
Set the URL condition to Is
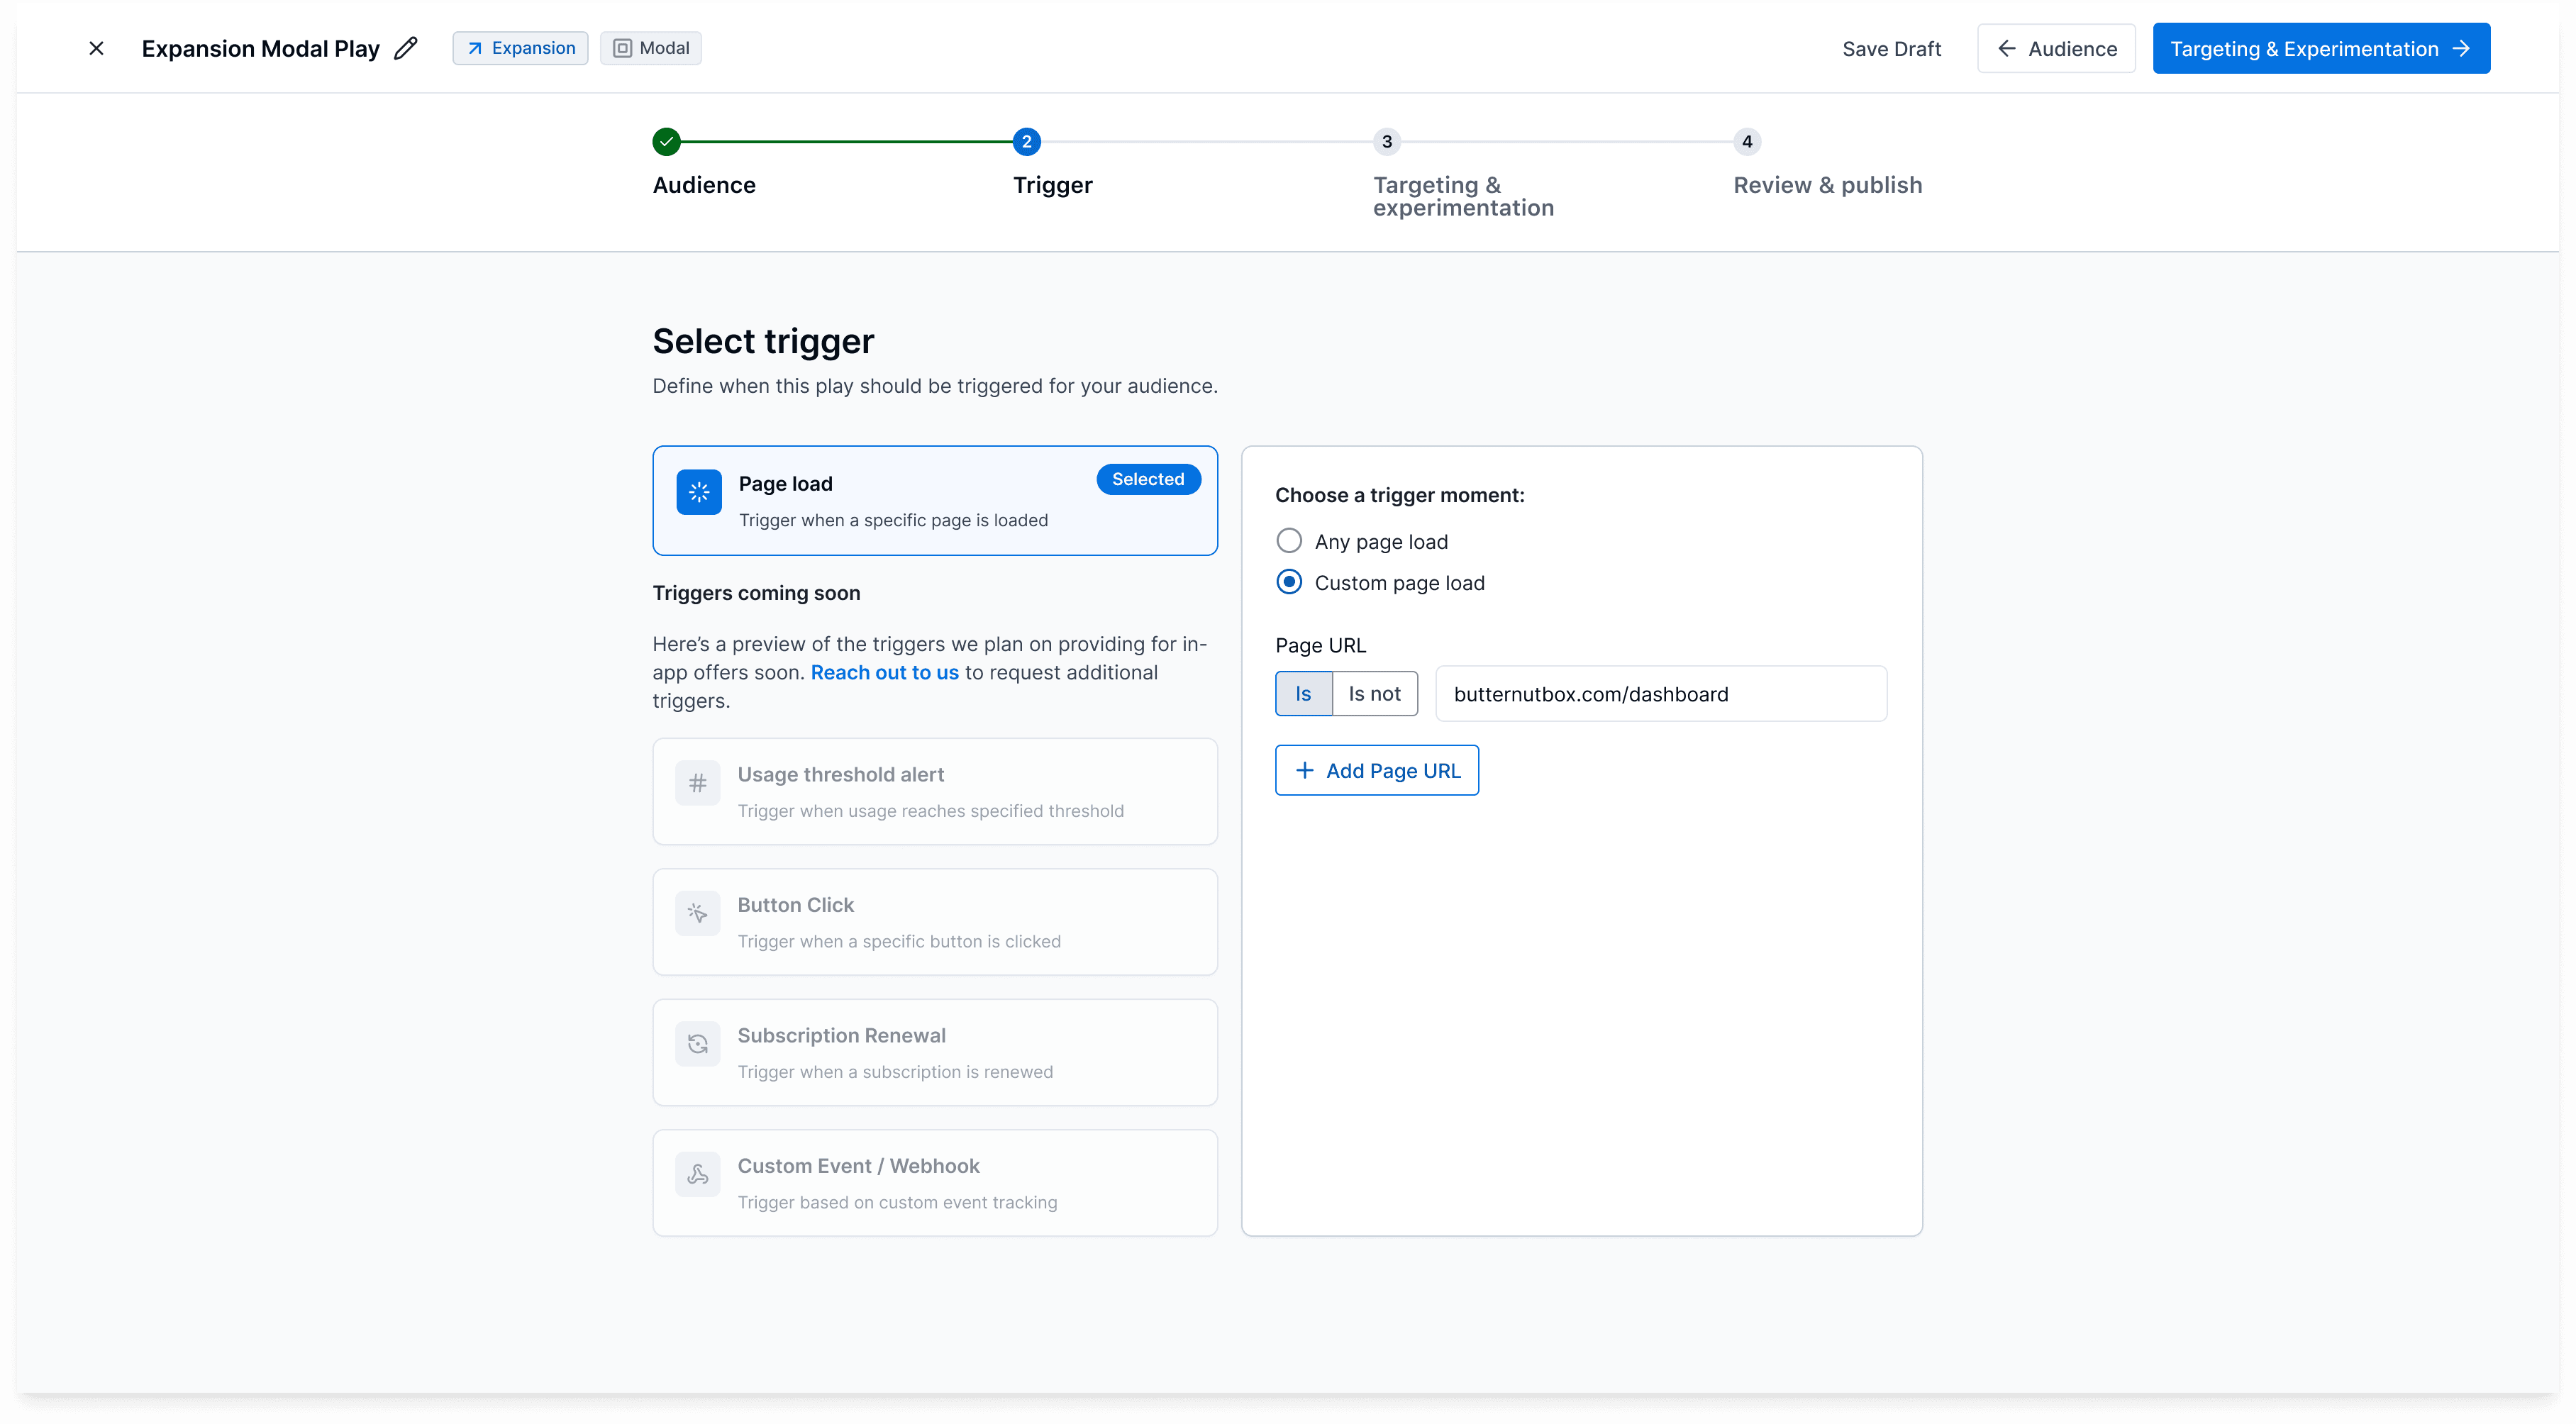1303,694
